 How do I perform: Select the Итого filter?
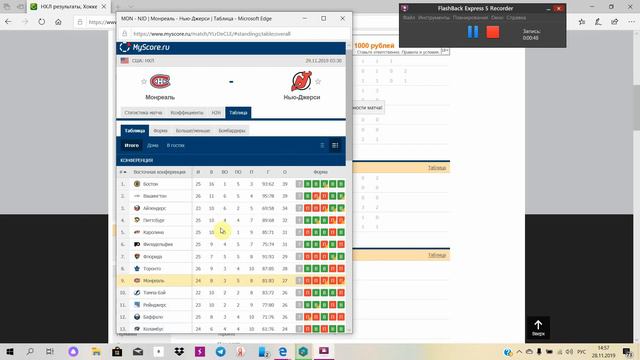point(132,145)
